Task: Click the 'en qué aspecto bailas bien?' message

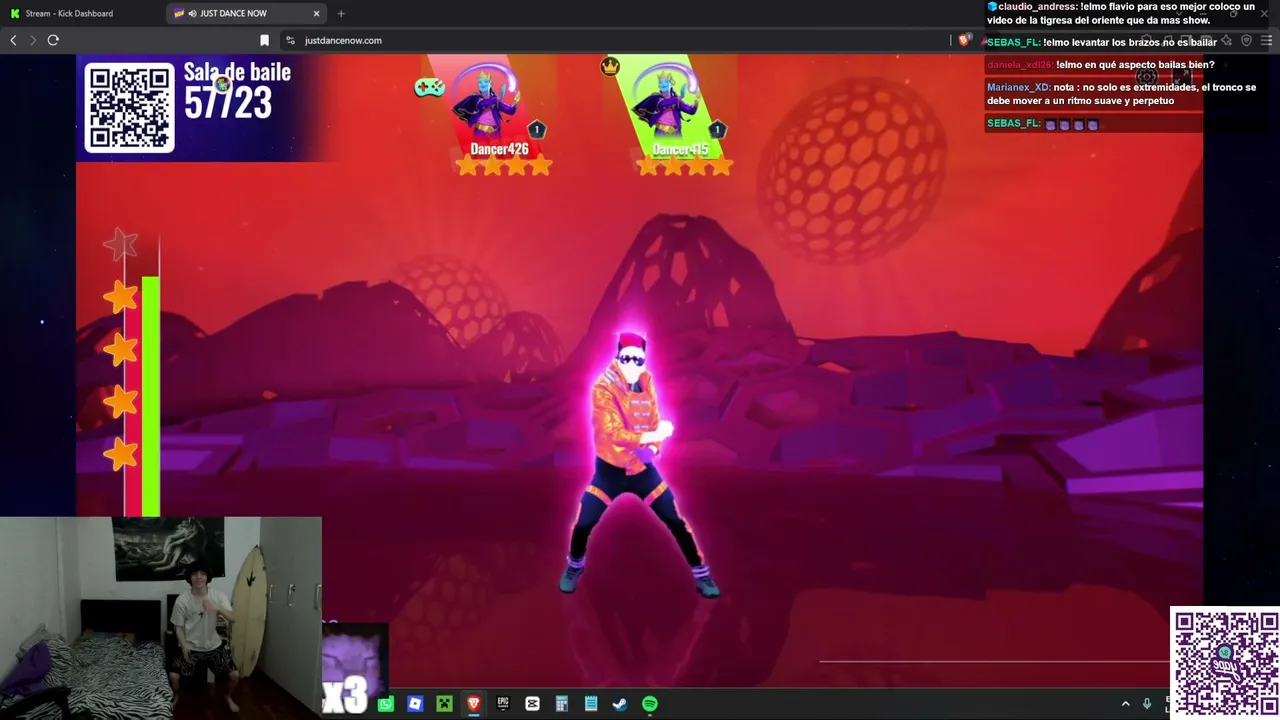Action: [x=1135, y=65]
